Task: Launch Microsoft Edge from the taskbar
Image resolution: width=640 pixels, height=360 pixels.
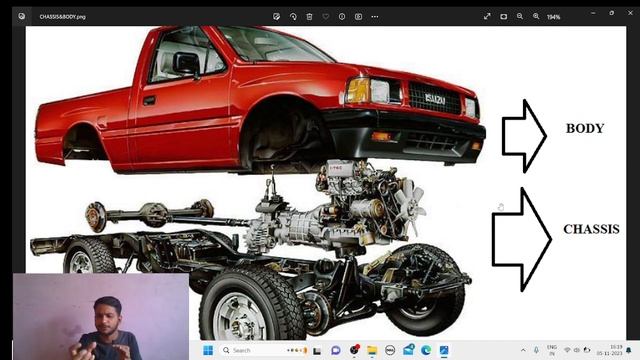Action: pyautogui.click(x=426, y=350)
